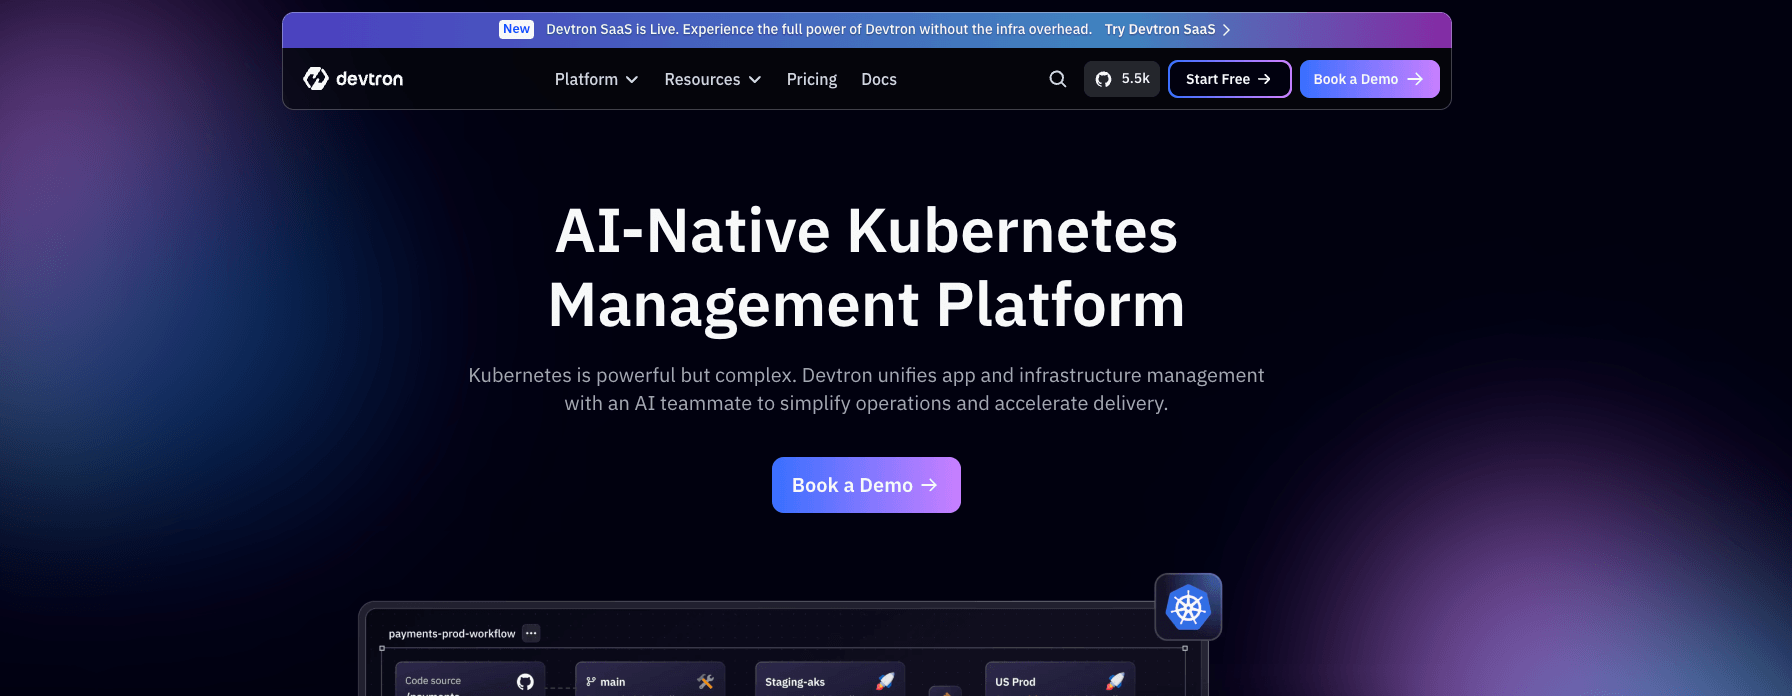Open the site search icon

click(x=1057, y=79)
